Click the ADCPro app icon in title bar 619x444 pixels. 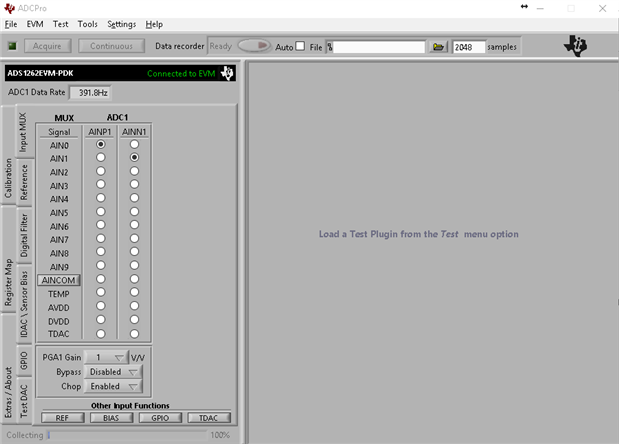9,8
